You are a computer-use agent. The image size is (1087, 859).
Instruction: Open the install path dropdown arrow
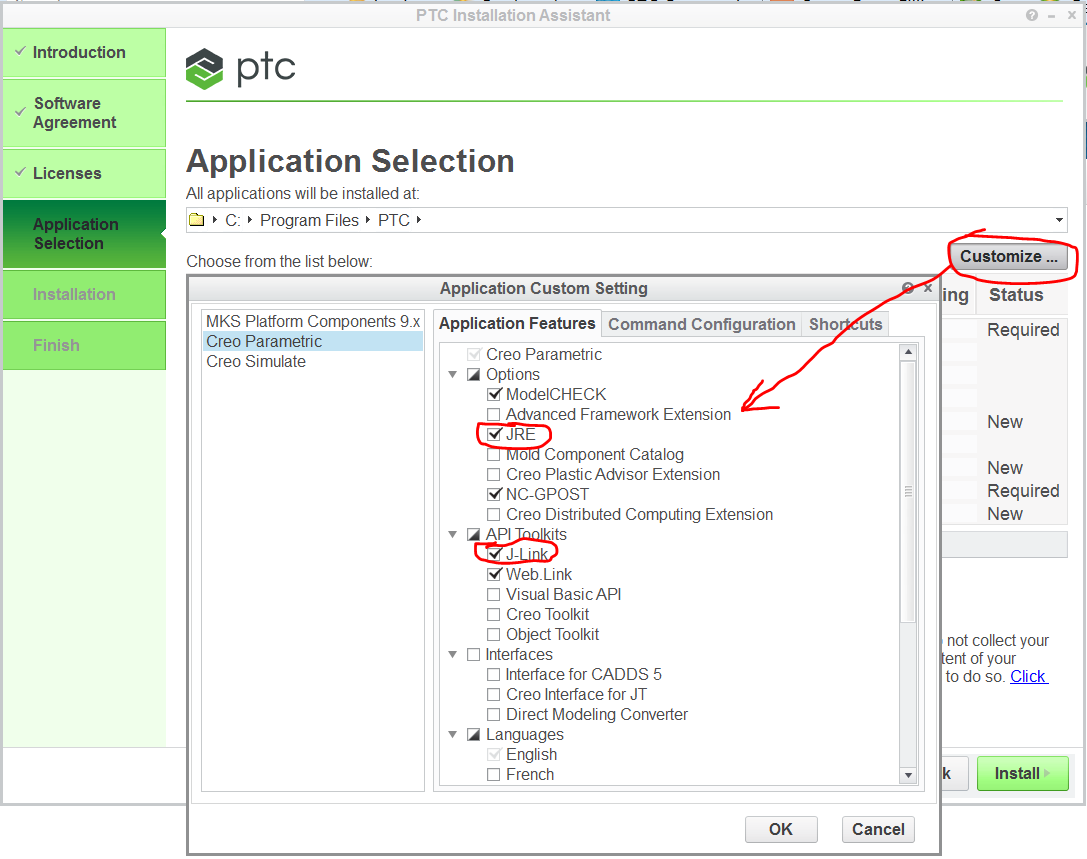pyautogui.click(x=1059, y=220)
